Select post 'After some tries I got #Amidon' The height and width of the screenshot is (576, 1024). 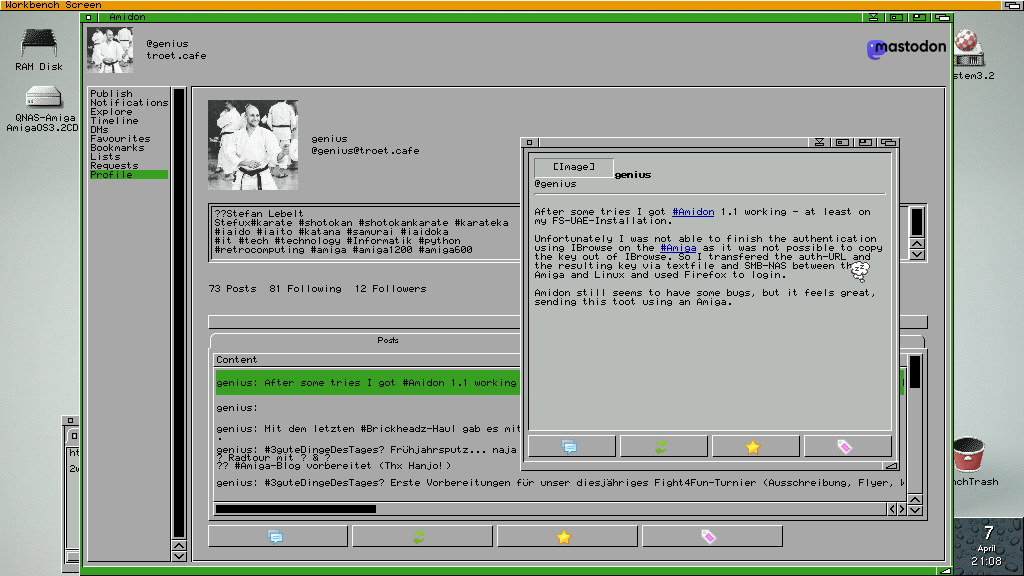[367, 383]
